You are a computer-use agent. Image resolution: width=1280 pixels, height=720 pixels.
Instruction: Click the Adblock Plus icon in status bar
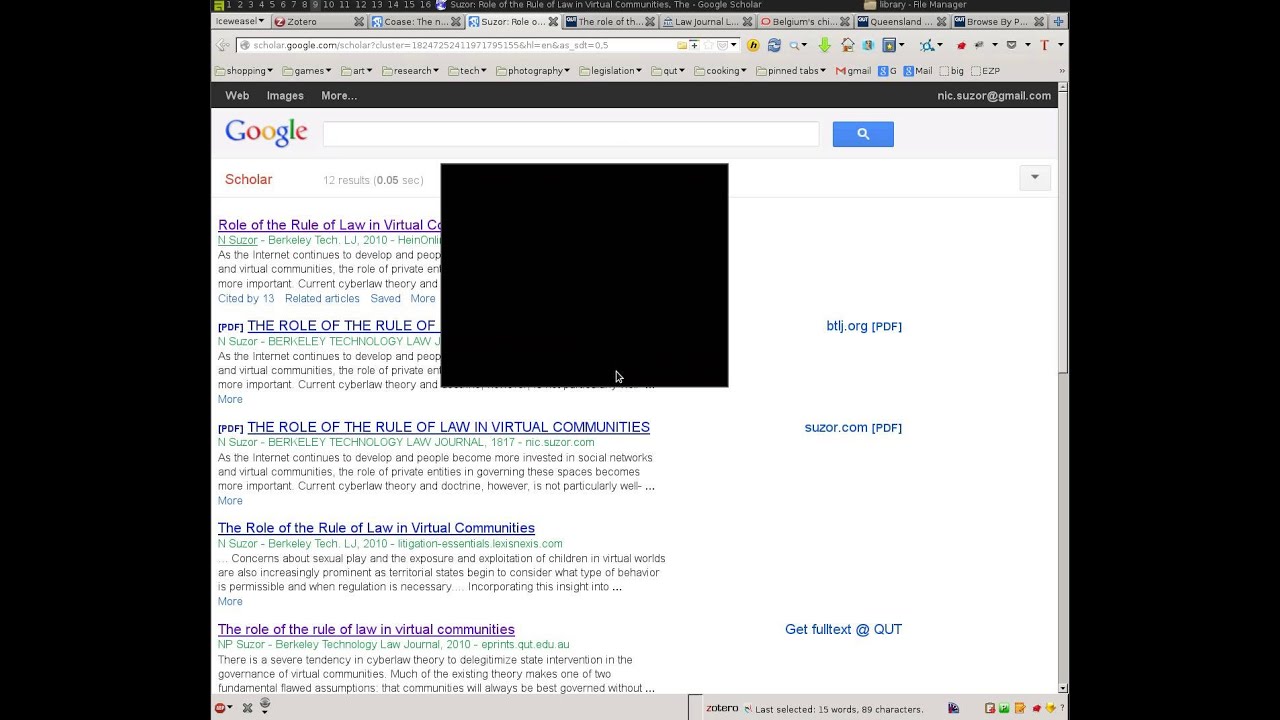coord(220,708)
